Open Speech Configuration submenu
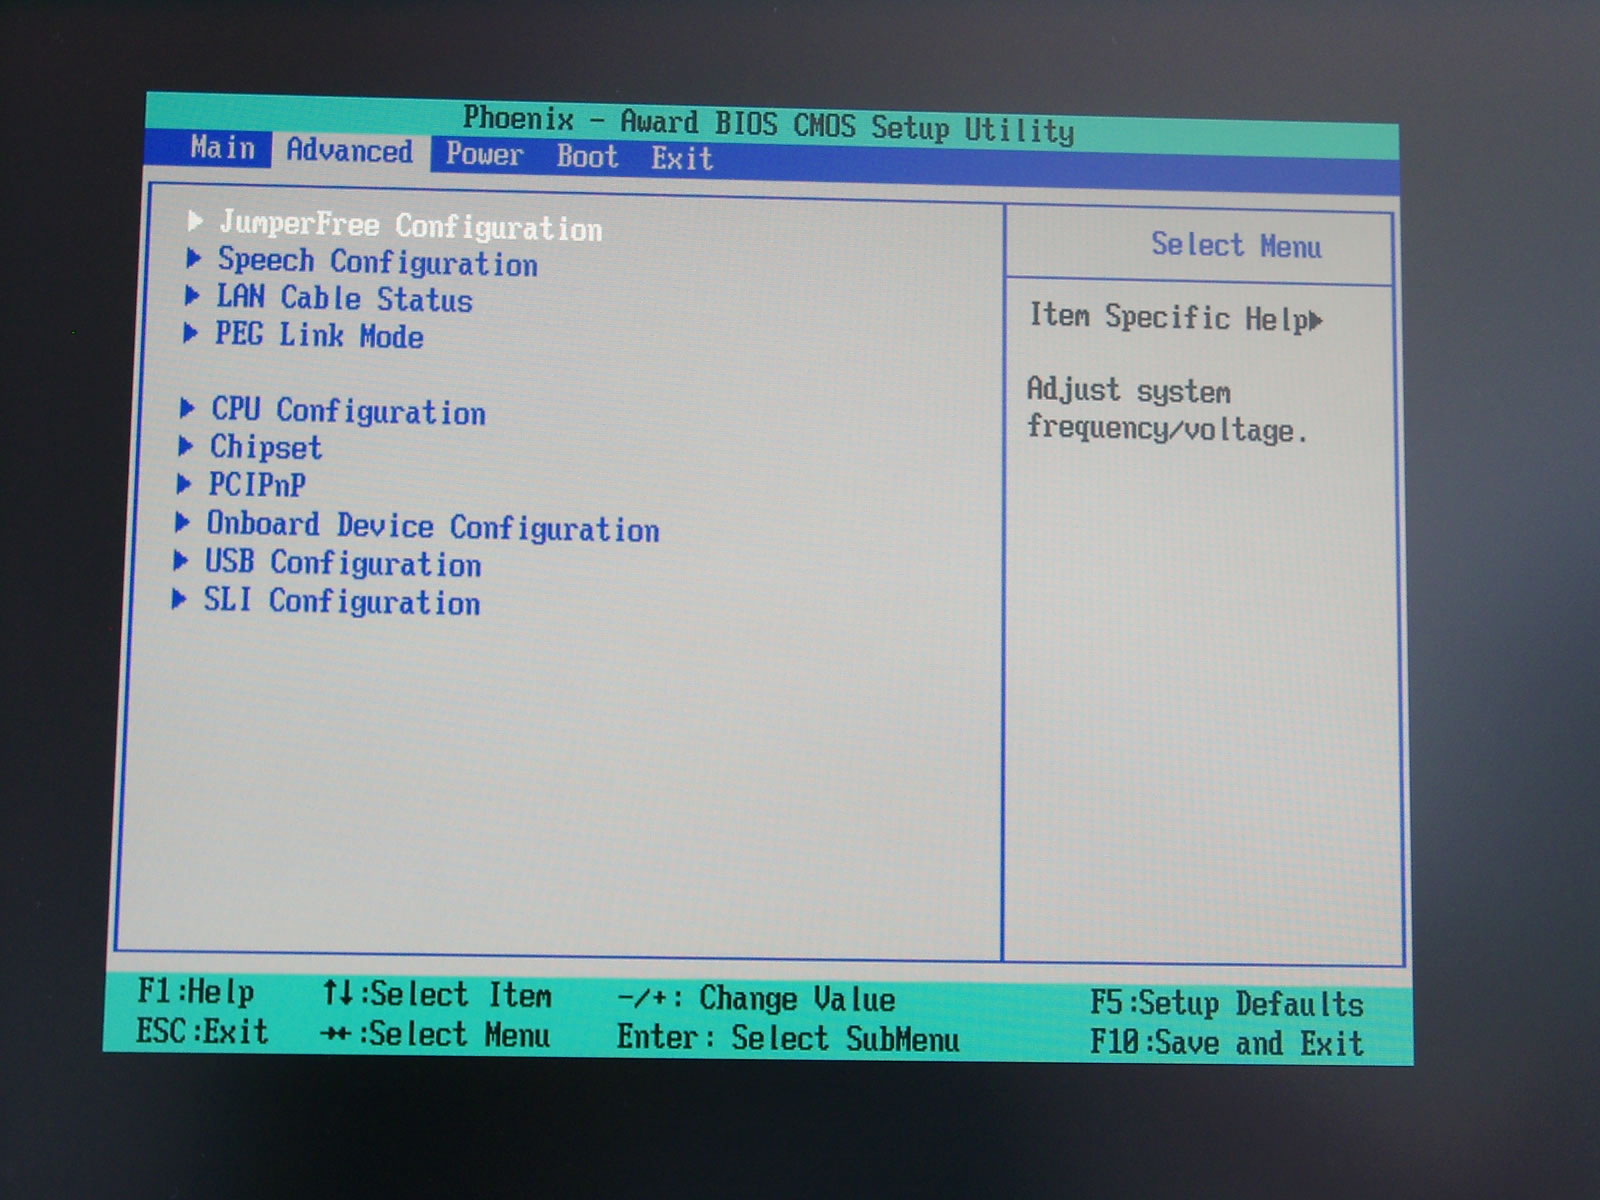The image size is (1600, 1200). (377, 262)
